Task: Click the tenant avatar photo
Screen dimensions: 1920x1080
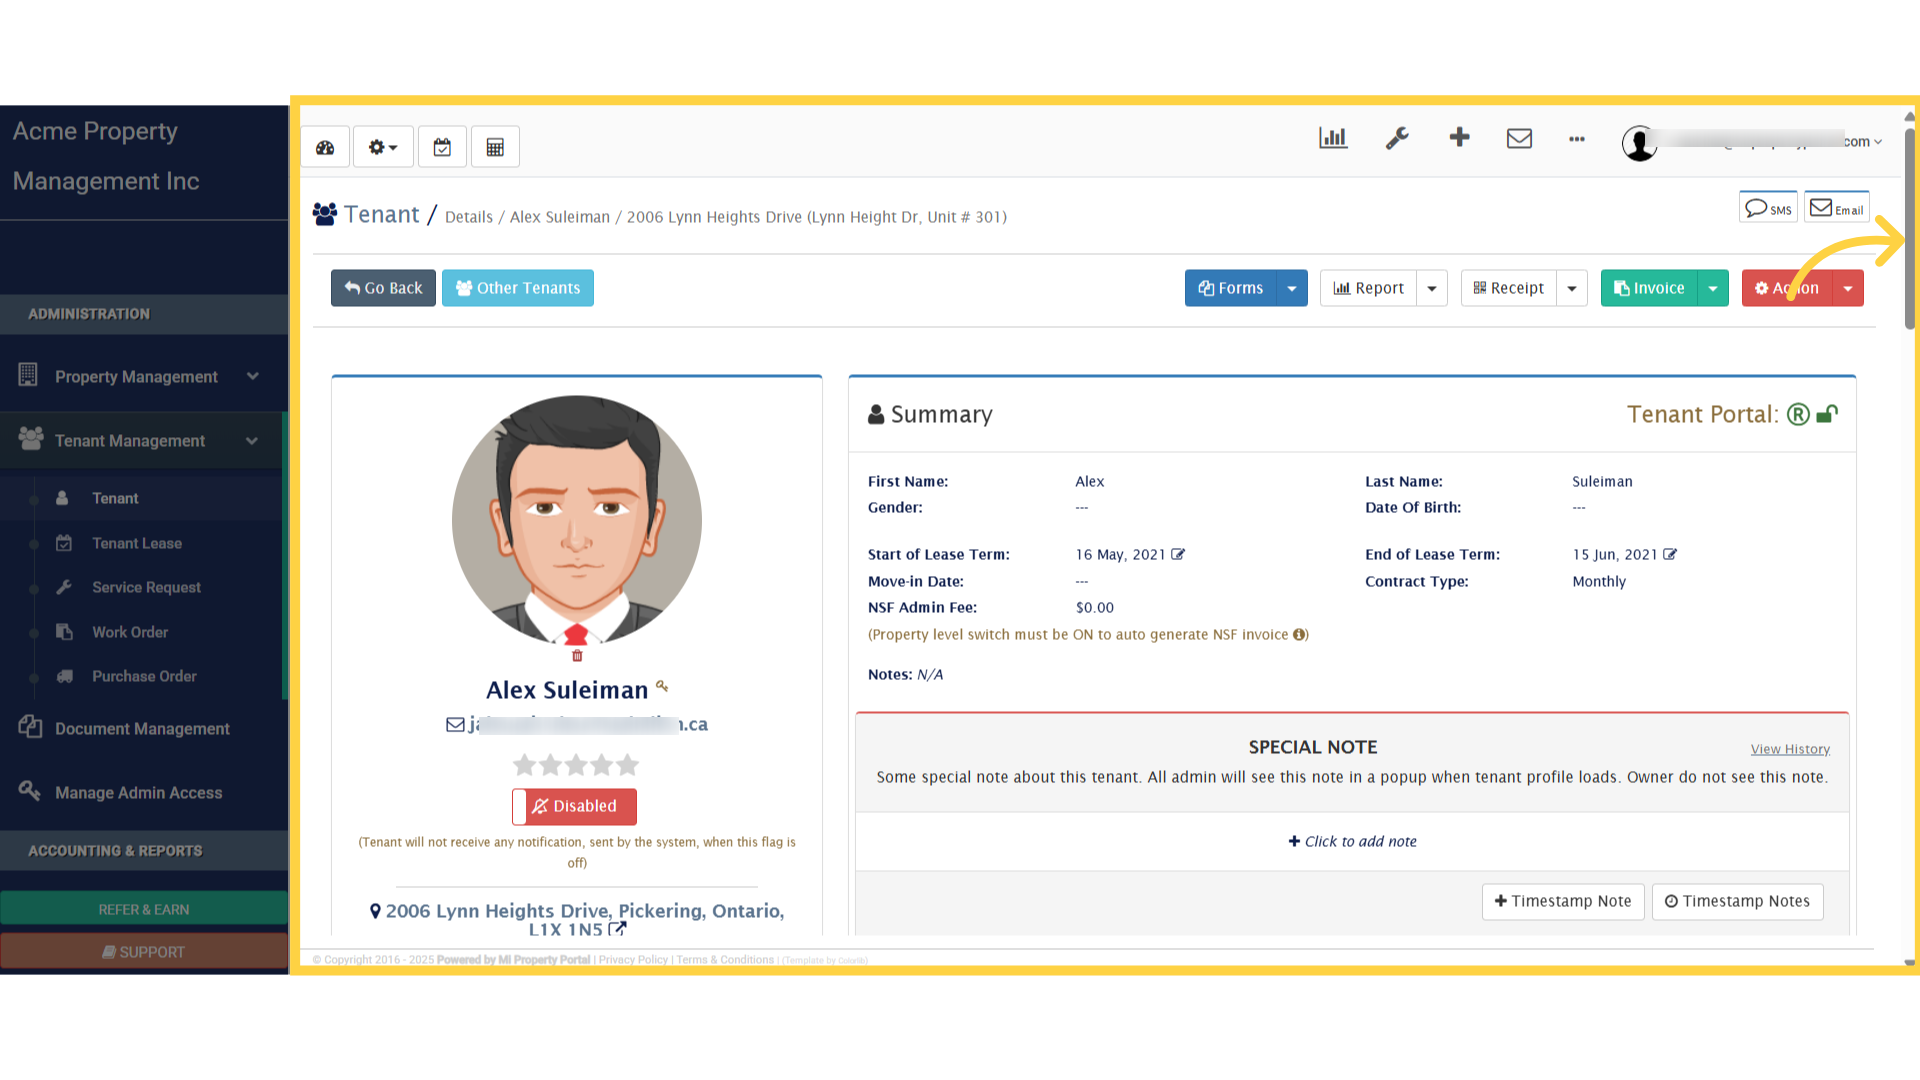Action: tap(577, 520)
